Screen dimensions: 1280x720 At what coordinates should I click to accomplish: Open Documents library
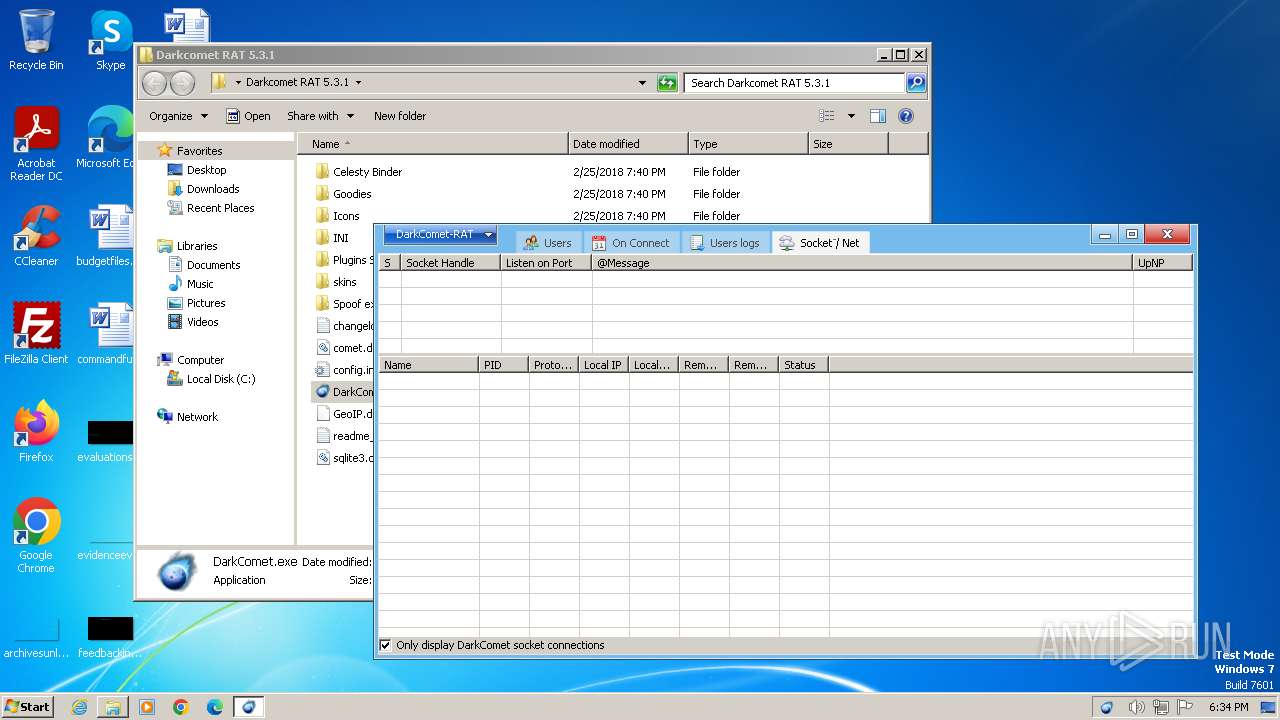213,265
